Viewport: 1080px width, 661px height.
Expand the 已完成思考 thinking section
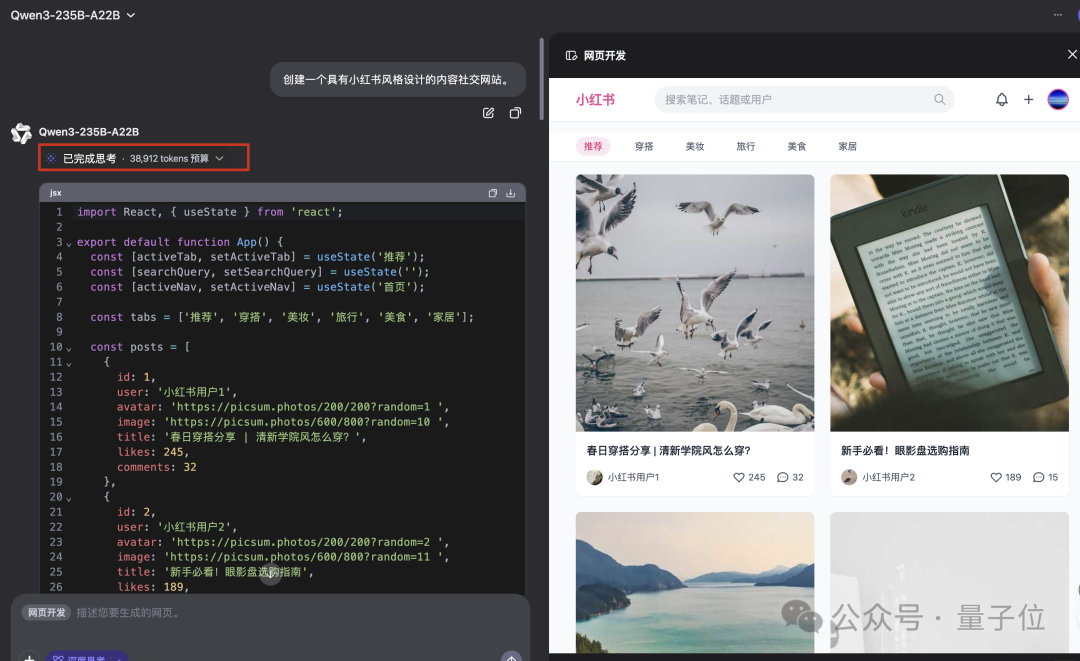[x=143, y=158]
